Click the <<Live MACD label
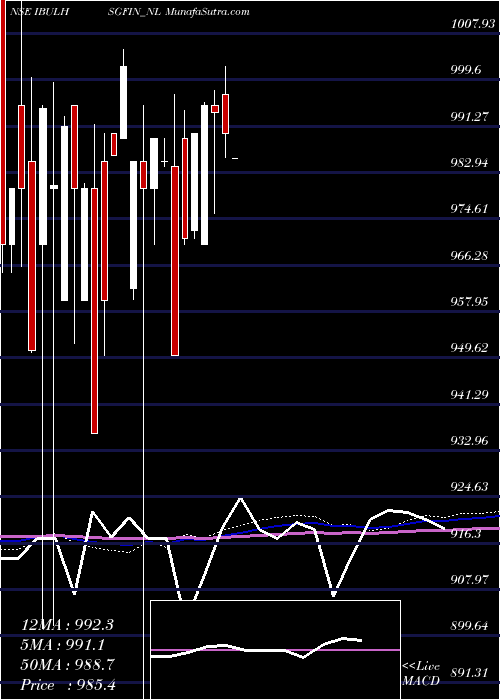Image resolution: width=500 pixels, height=700 pixels. click(x=421, y=675)
